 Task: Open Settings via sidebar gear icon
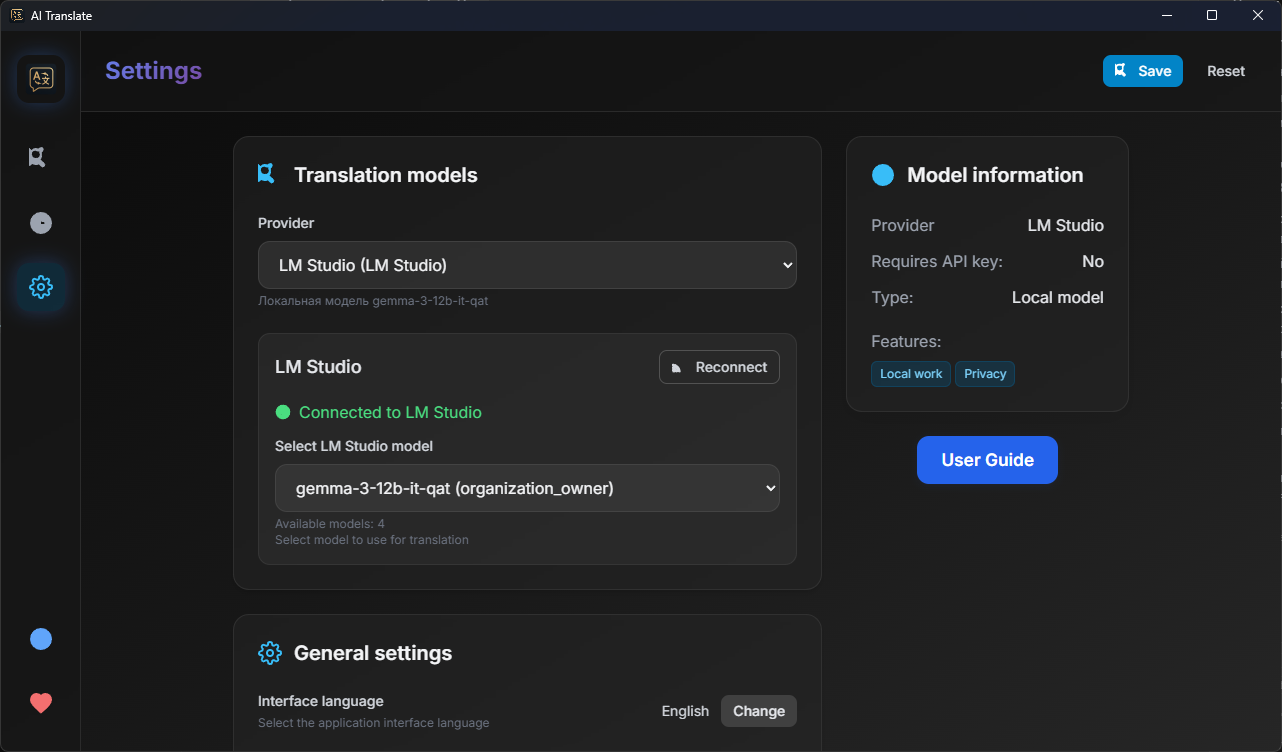pyautogui.click(x=41, y=287)
